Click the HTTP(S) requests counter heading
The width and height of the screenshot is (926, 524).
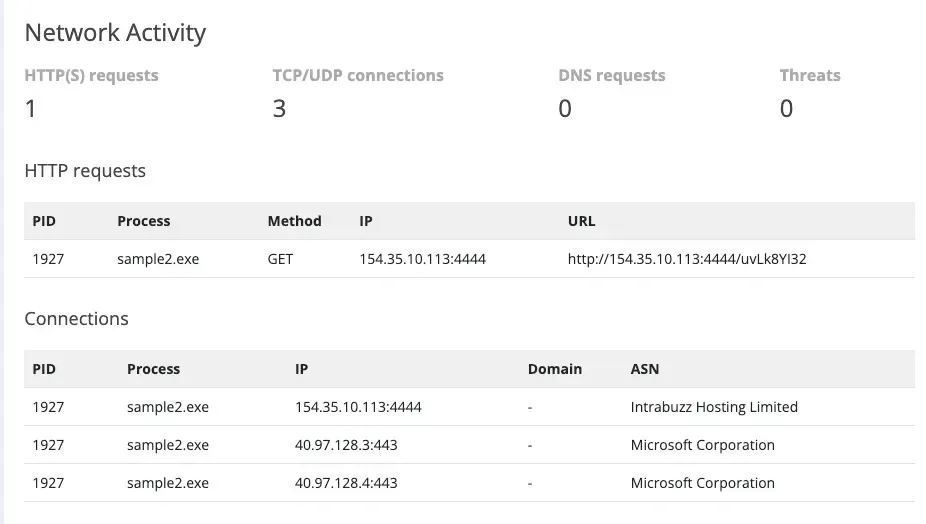coord(92,76)
